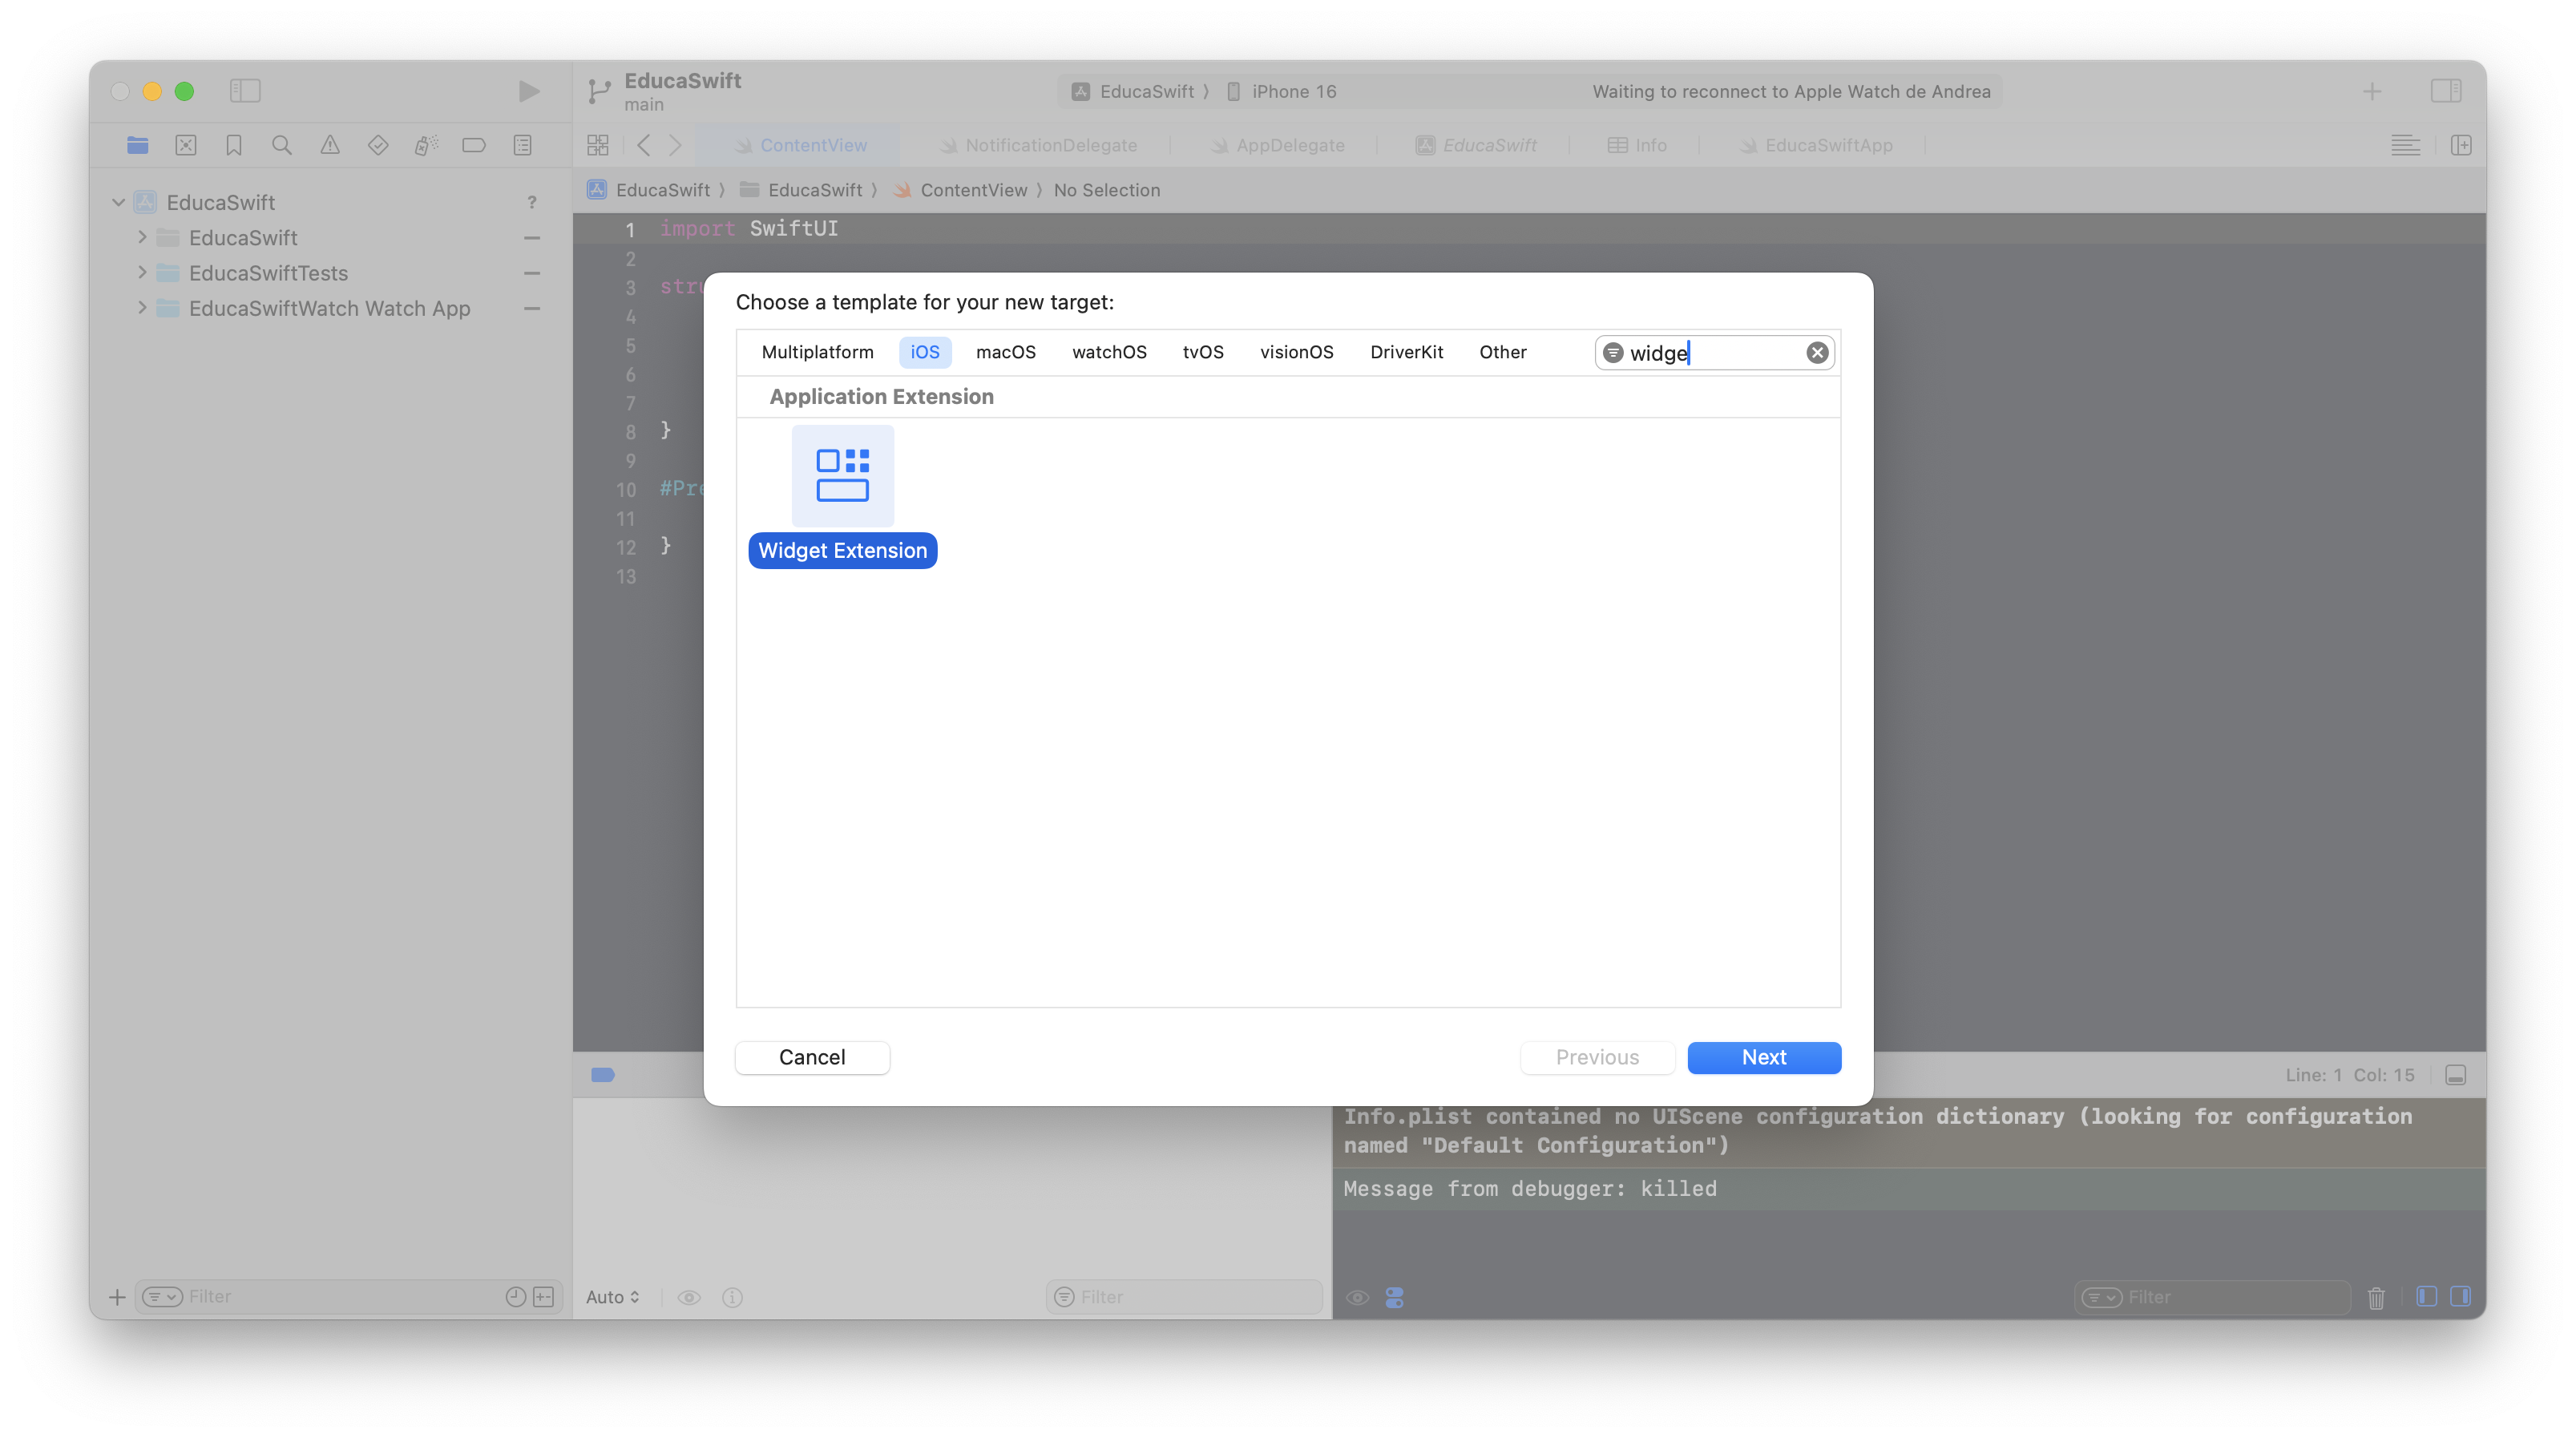This screenshot has width=2576, height=1438.
Task: Clear the template search field
Action: tap(1817, 353)
